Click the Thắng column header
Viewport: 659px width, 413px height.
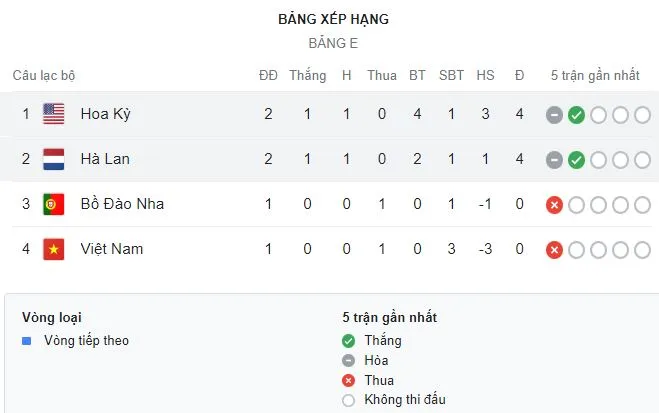tap(307, 75)
